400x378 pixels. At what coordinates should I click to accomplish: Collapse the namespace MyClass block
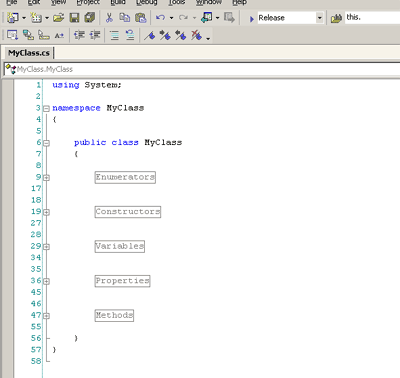tap(46, 108)
